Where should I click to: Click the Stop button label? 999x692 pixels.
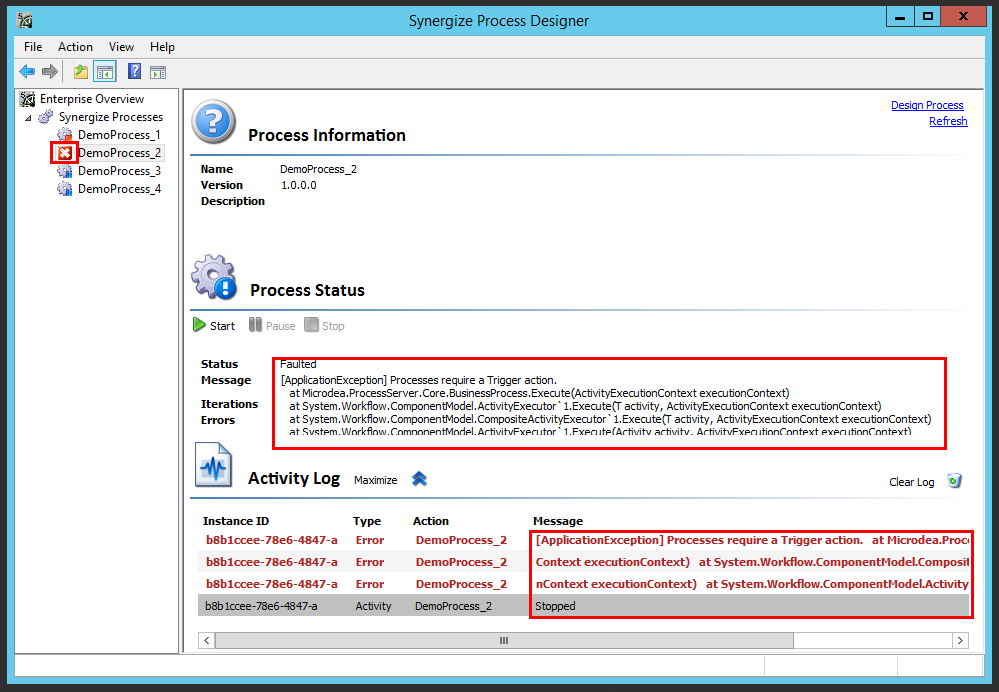333,326
